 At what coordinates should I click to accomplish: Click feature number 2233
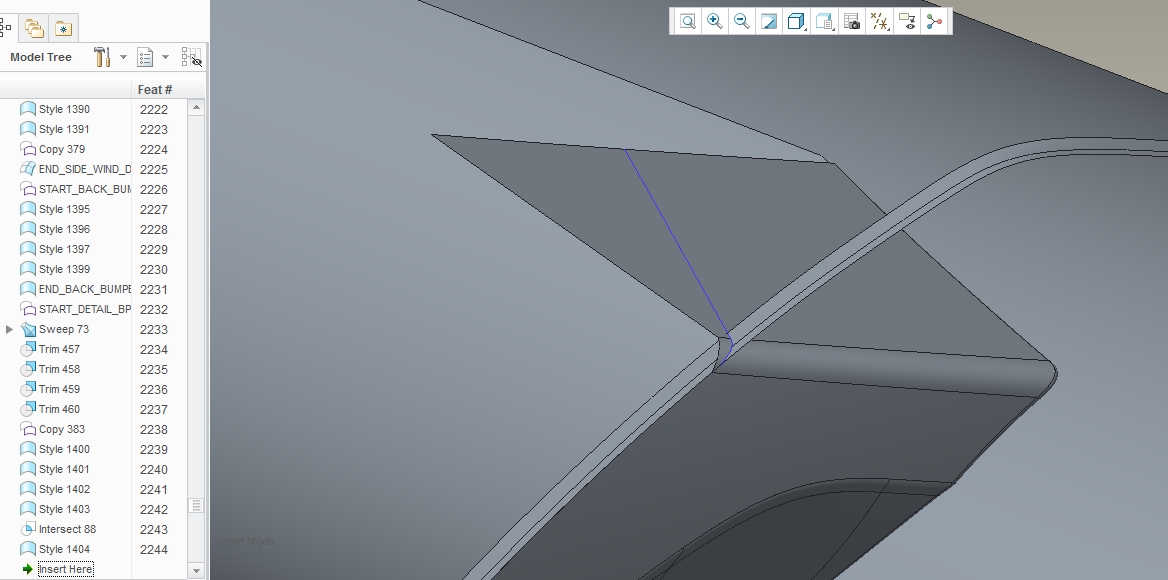coord(153,330)
